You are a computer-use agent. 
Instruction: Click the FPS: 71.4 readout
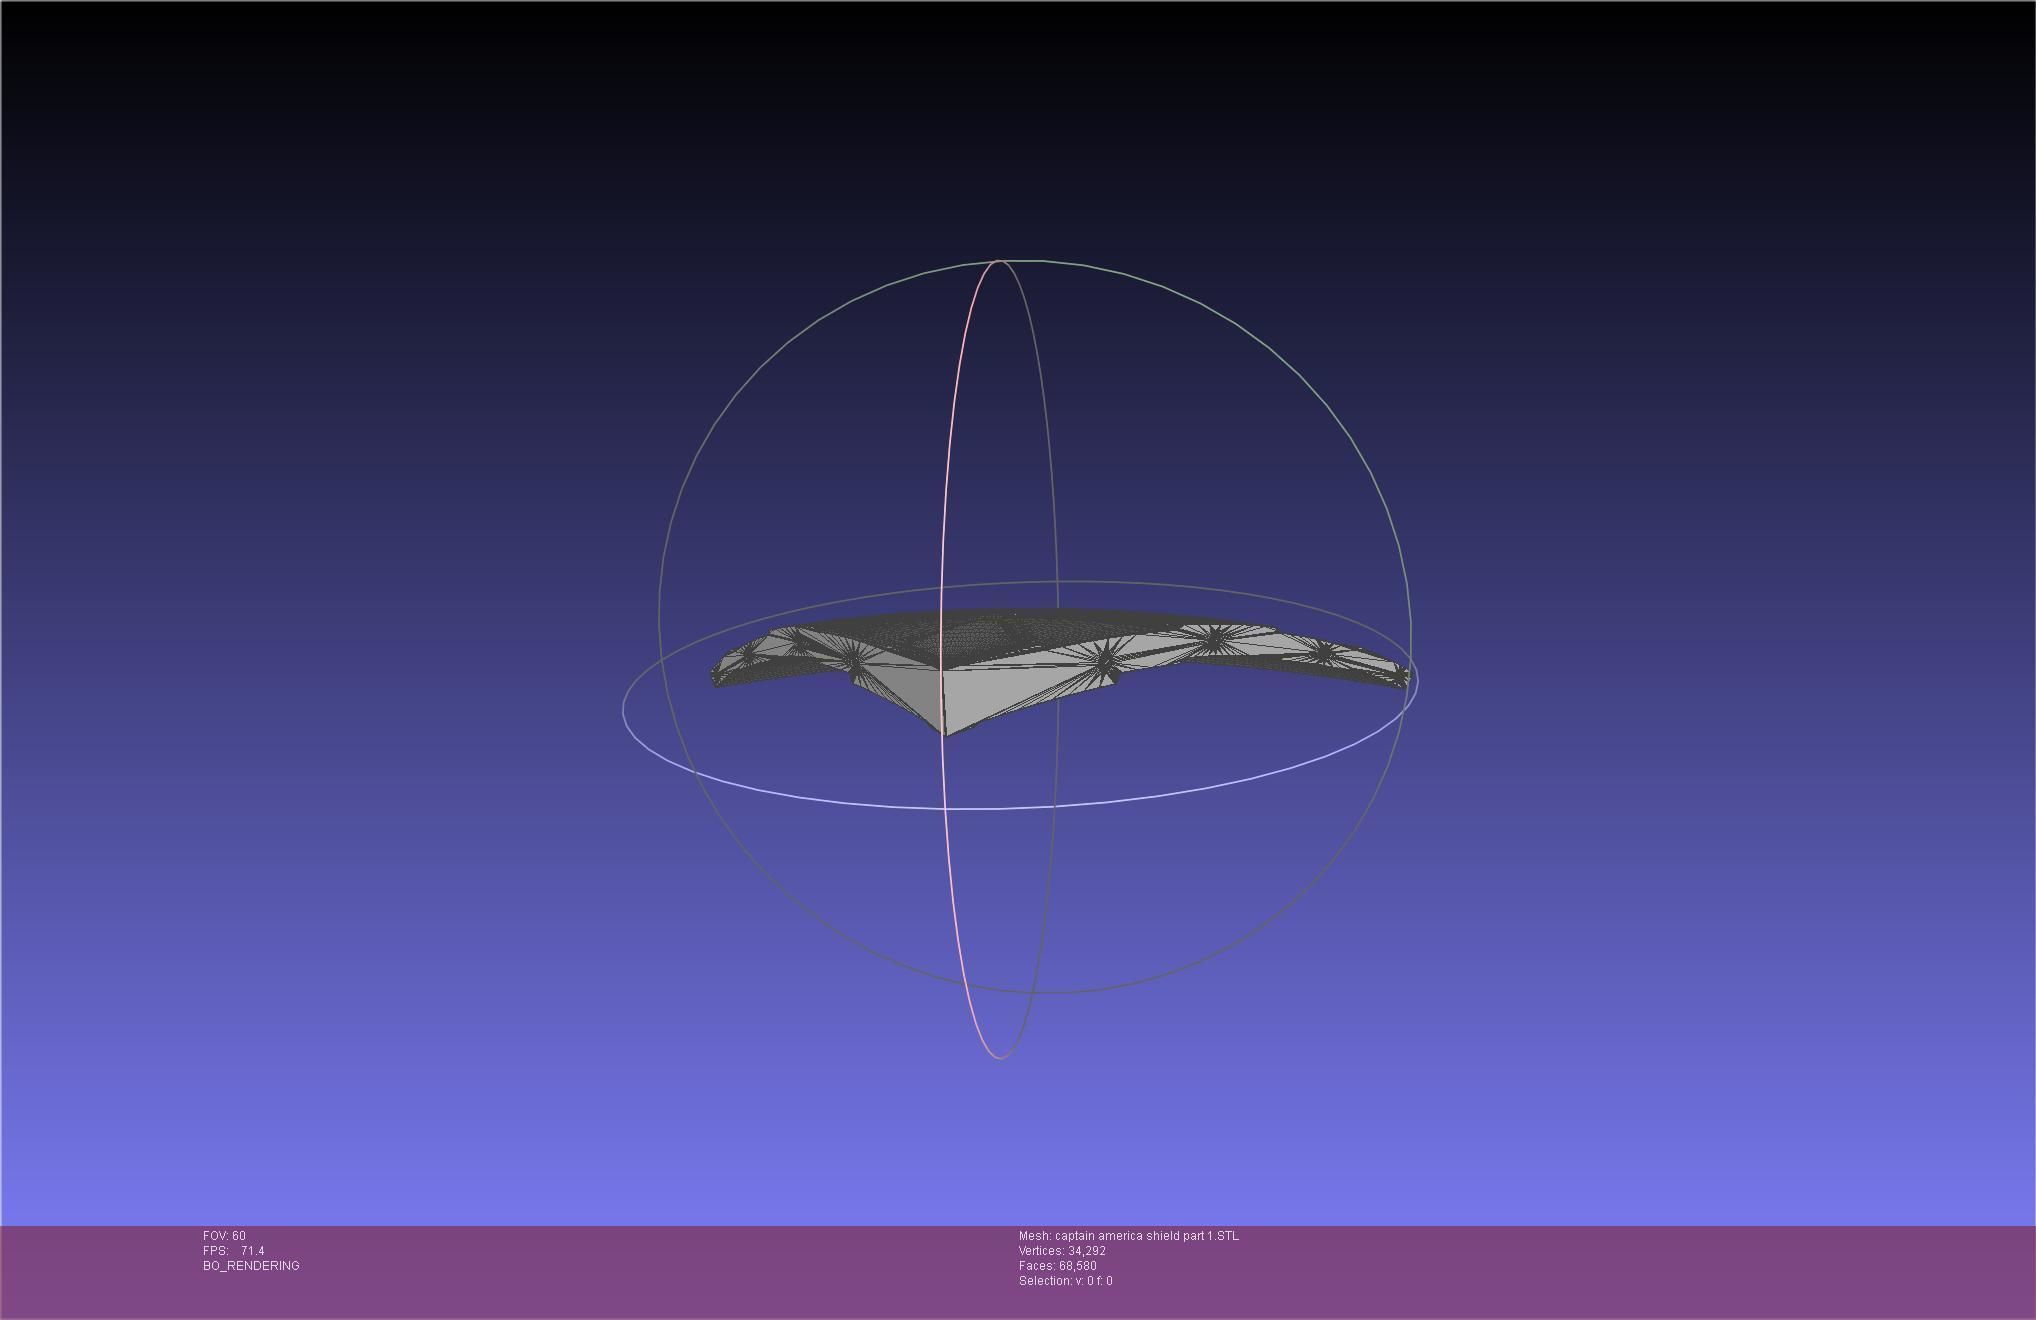[x=234, y=1251]
